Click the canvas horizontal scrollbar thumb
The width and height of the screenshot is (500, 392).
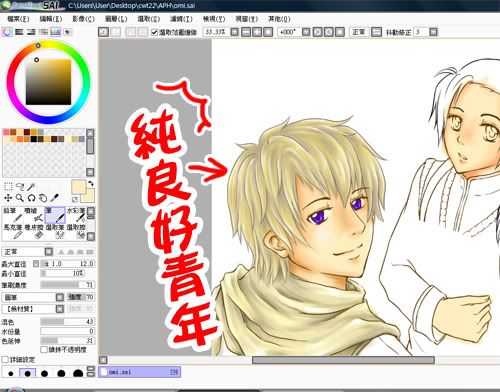coord(343,360)
